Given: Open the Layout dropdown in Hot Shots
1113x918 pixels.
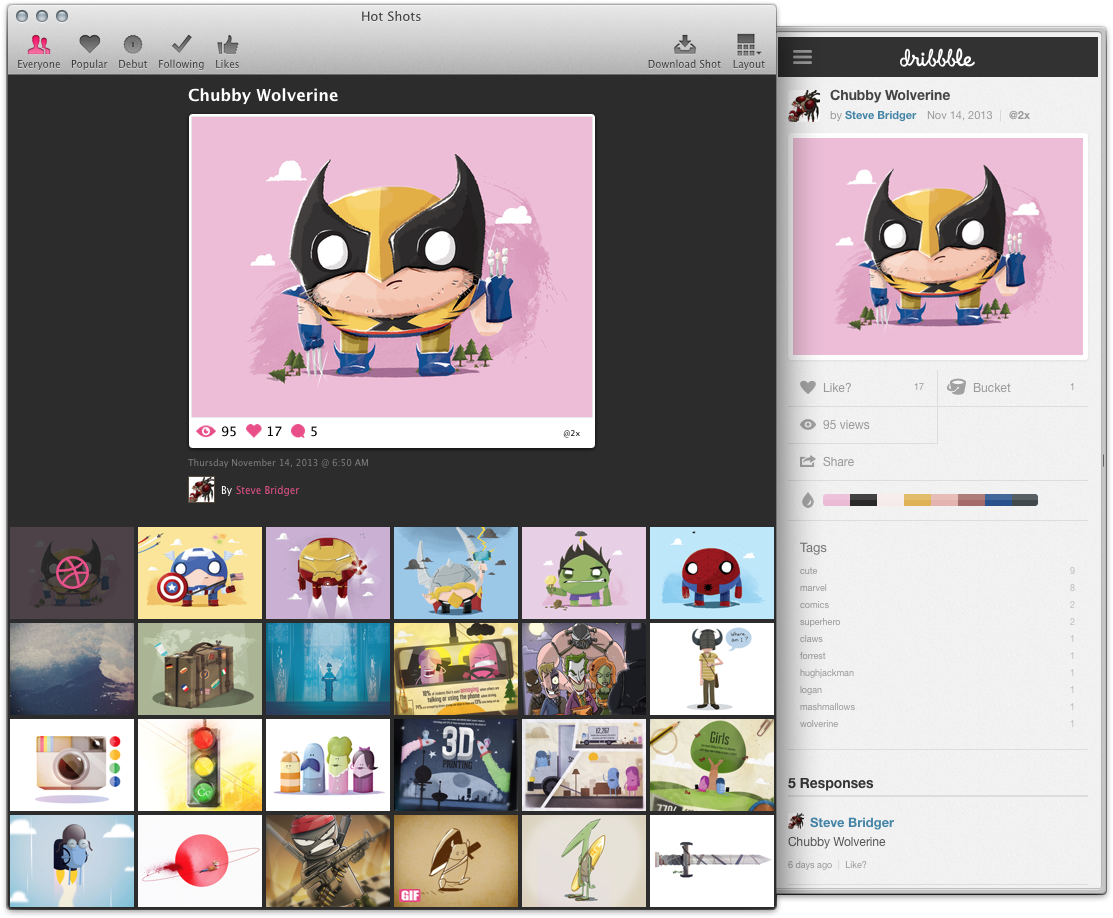Looking at the screenshot, I should click(x=748, y=52).
